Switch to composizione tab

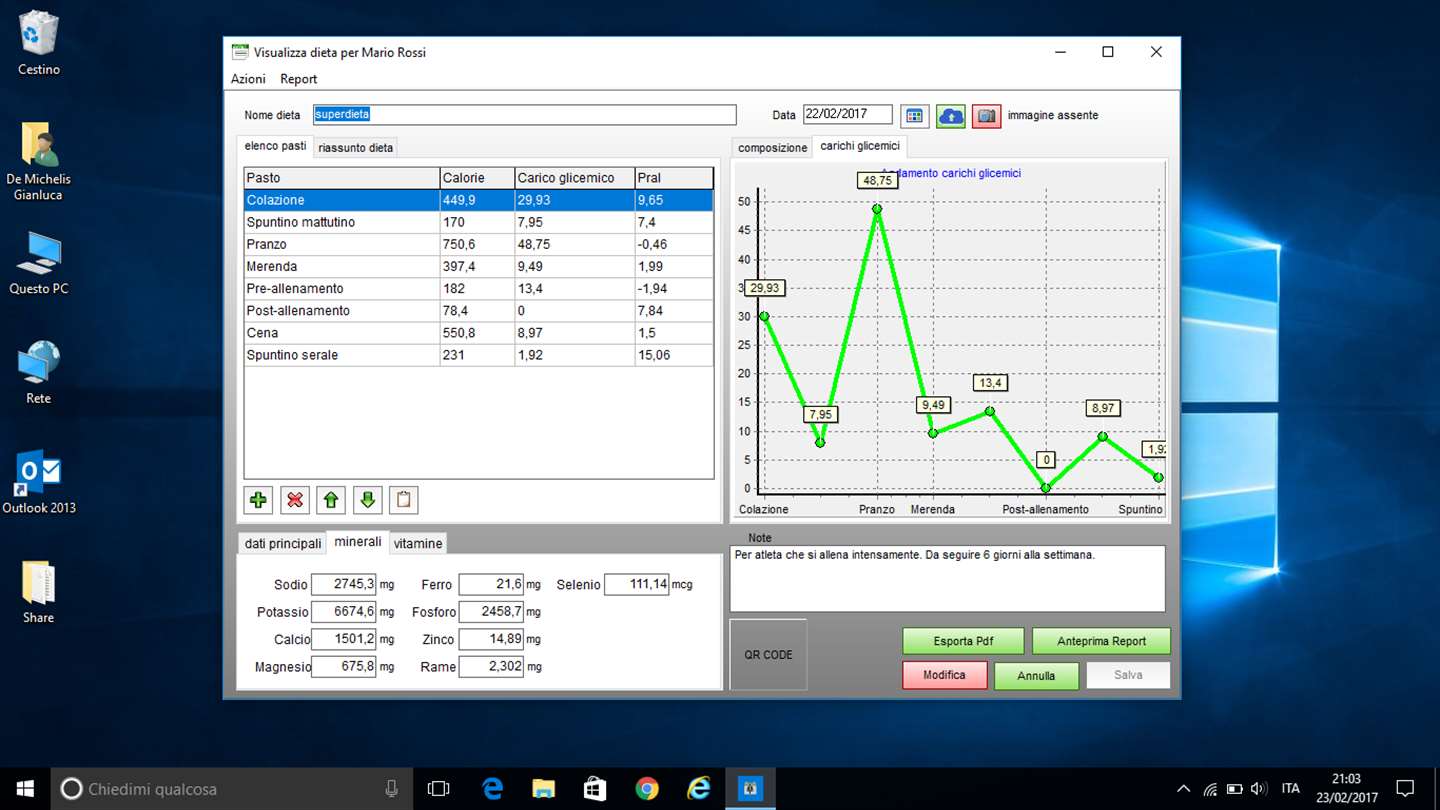tap(772, 148)
